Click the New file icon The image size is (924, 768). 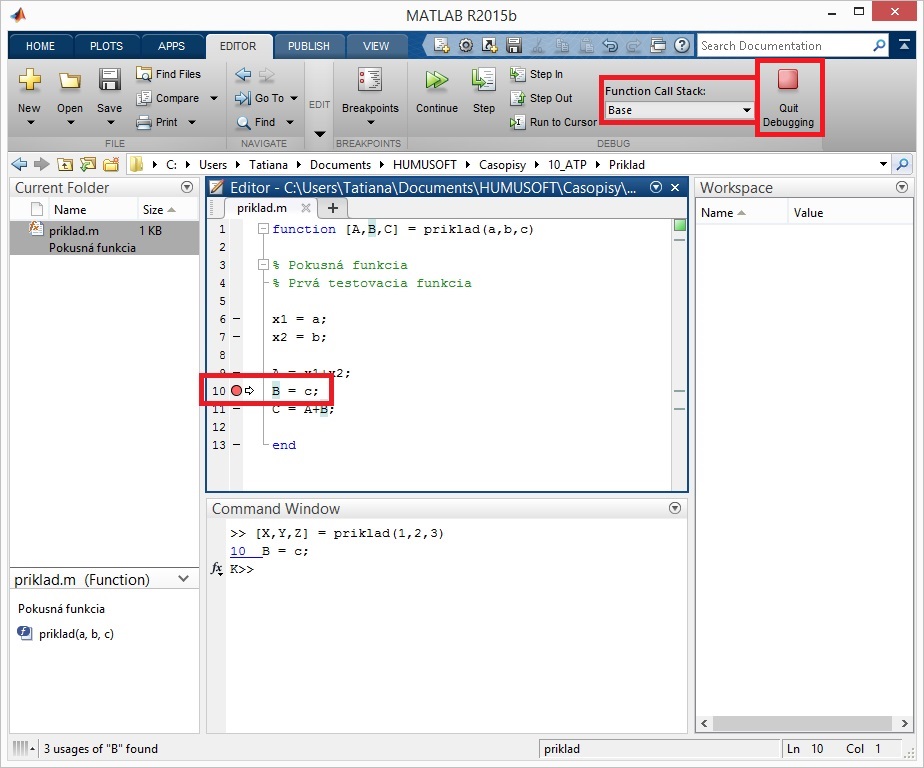pos(29,80)
